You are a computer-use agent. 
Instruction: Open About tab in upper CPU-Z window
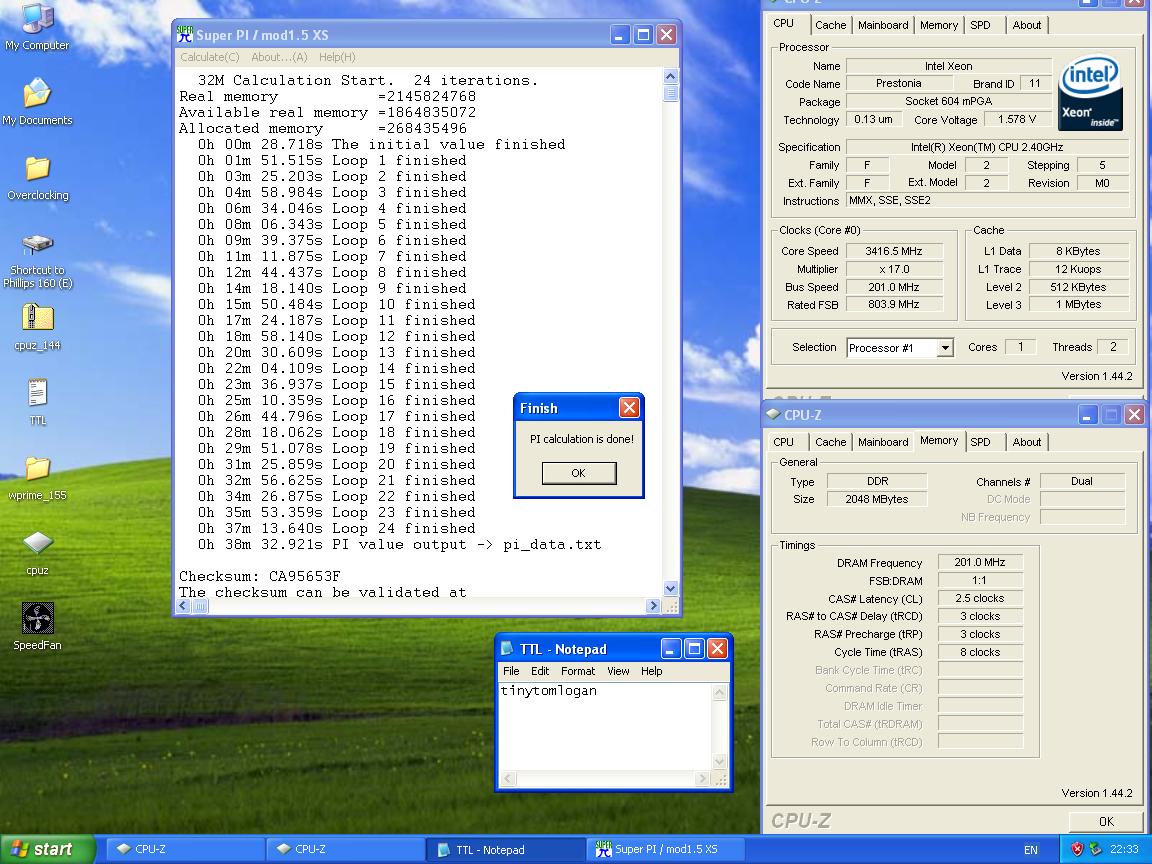point(1026,25)
